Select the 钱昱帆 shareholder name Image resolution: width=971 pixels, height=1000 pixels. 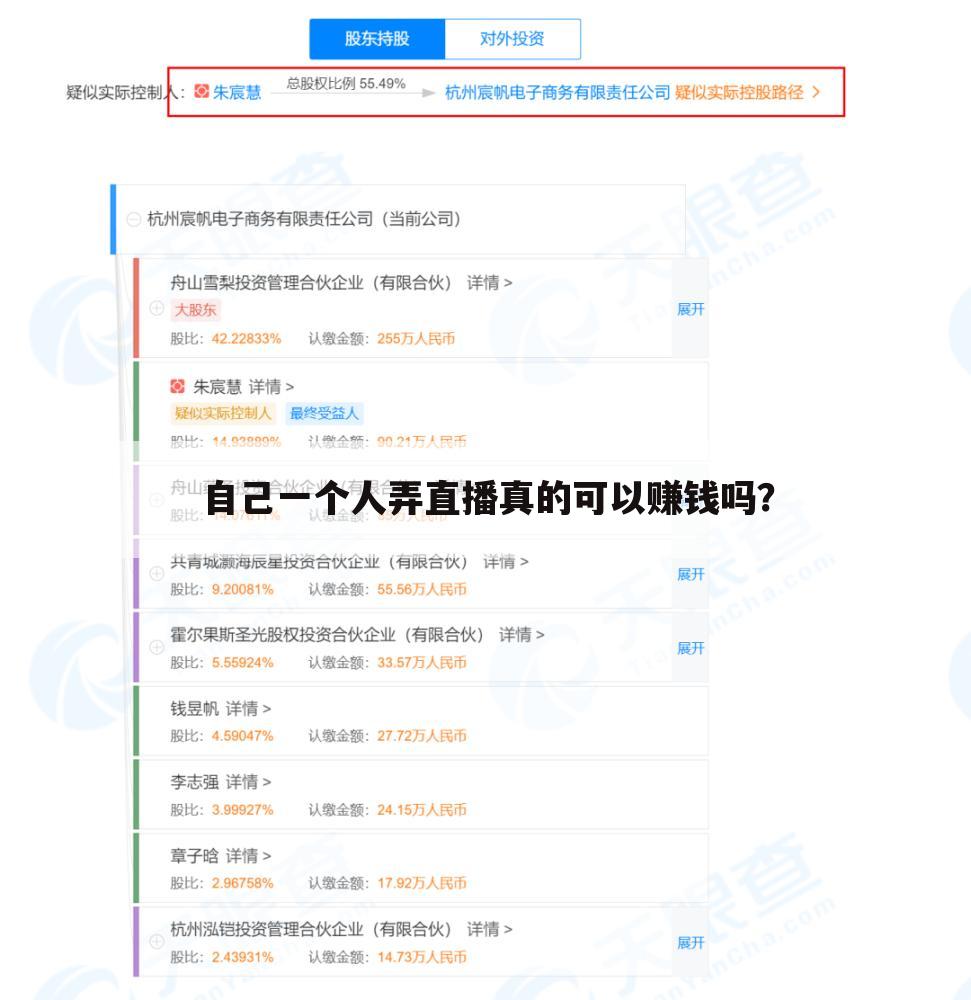tap(194, 709)
